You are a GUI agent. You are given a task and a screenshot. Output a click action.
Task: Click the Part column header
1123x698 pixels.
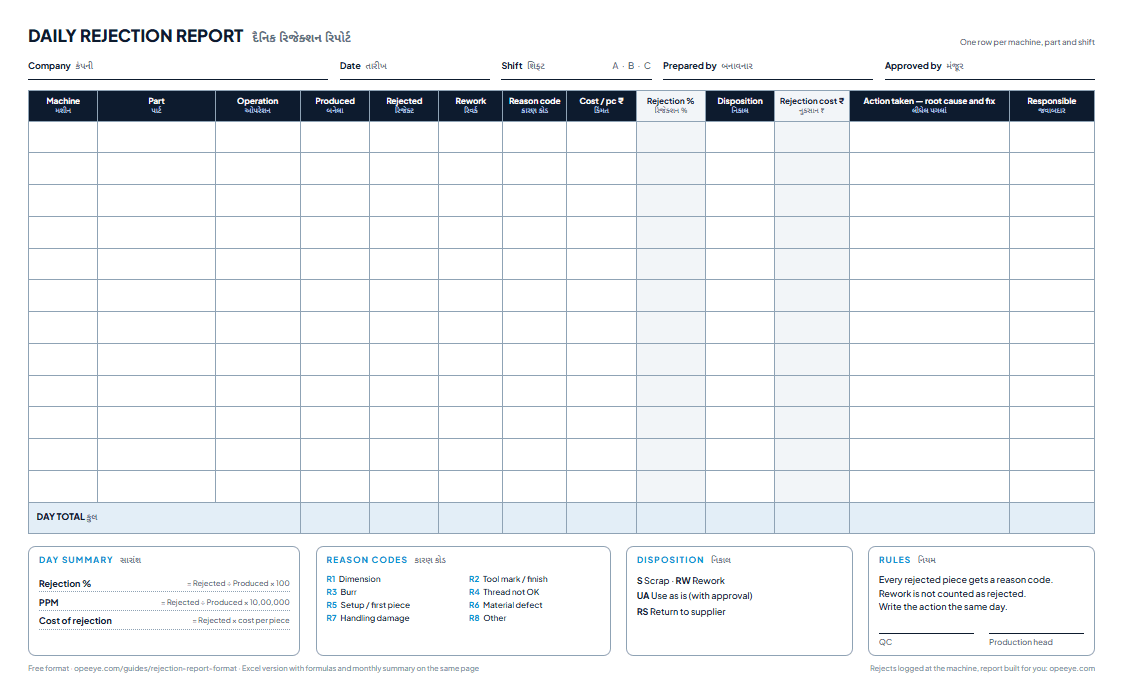click(156, 106)
